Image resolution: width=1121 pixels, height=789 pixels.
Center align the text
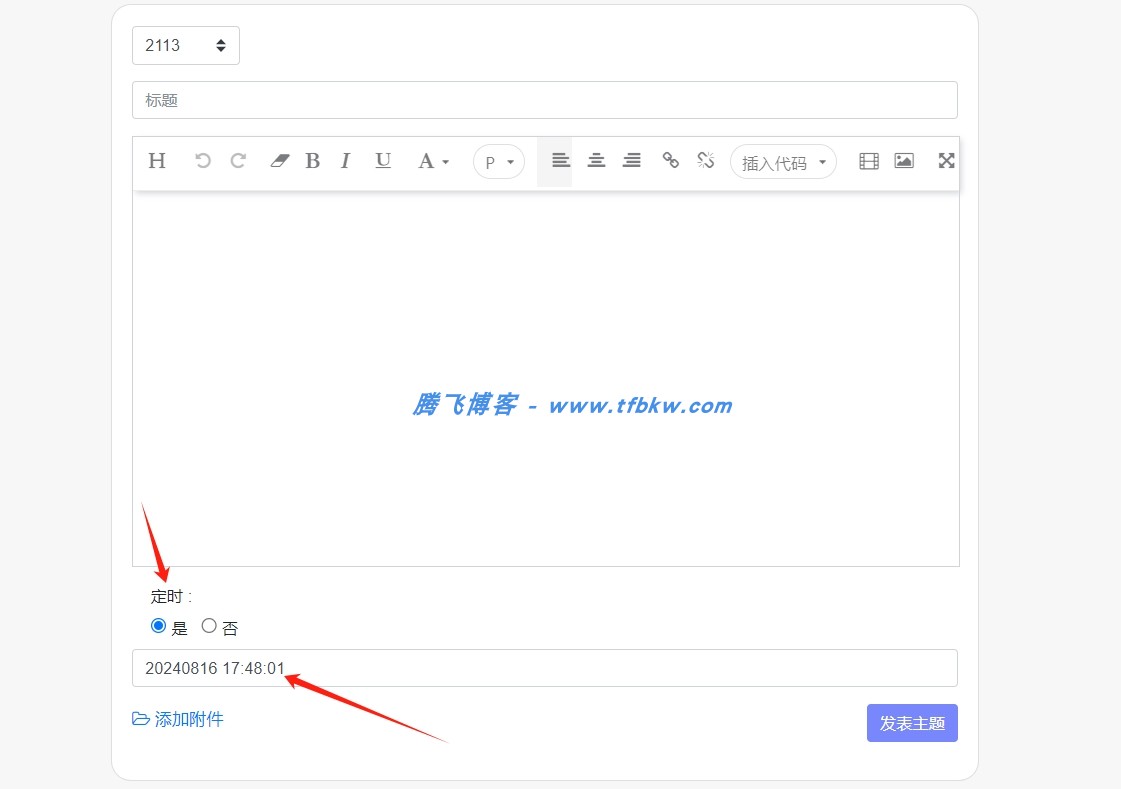(596, 161)
